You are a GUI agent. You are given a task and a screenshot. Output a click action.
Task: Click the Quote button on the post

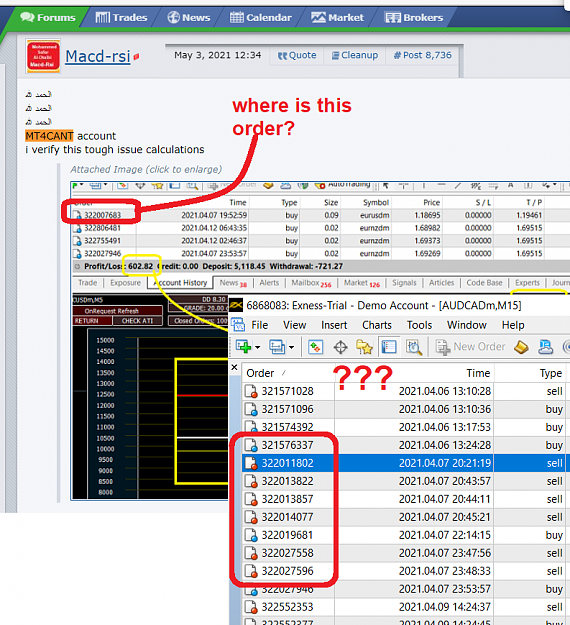click(297, 55)
